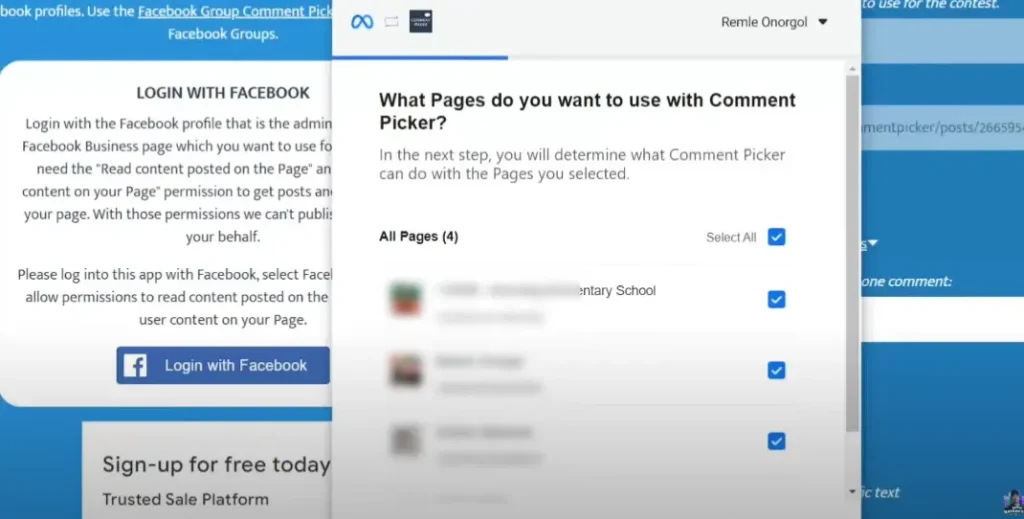The height and width of the screenshot is (519, 1024).
Task: Uncheck the second page's checkbox
Action: [x=776, y=370]
